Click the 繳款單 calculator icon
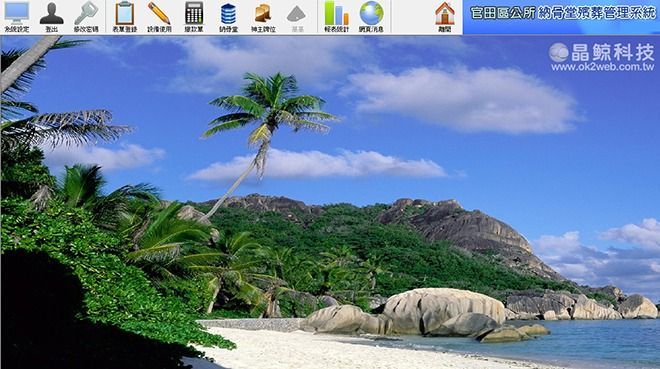 point(194,17)
